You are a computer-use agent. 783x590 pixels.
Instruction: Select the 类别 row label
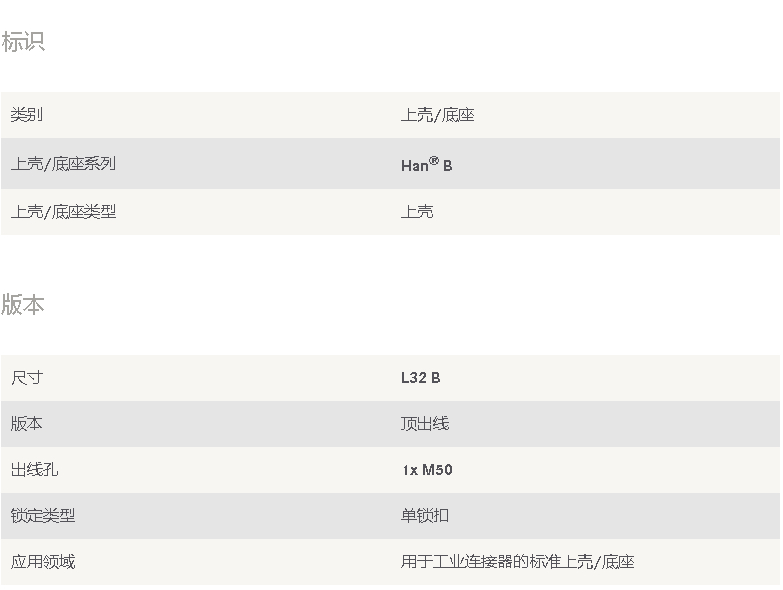click(x=27, y=115)
